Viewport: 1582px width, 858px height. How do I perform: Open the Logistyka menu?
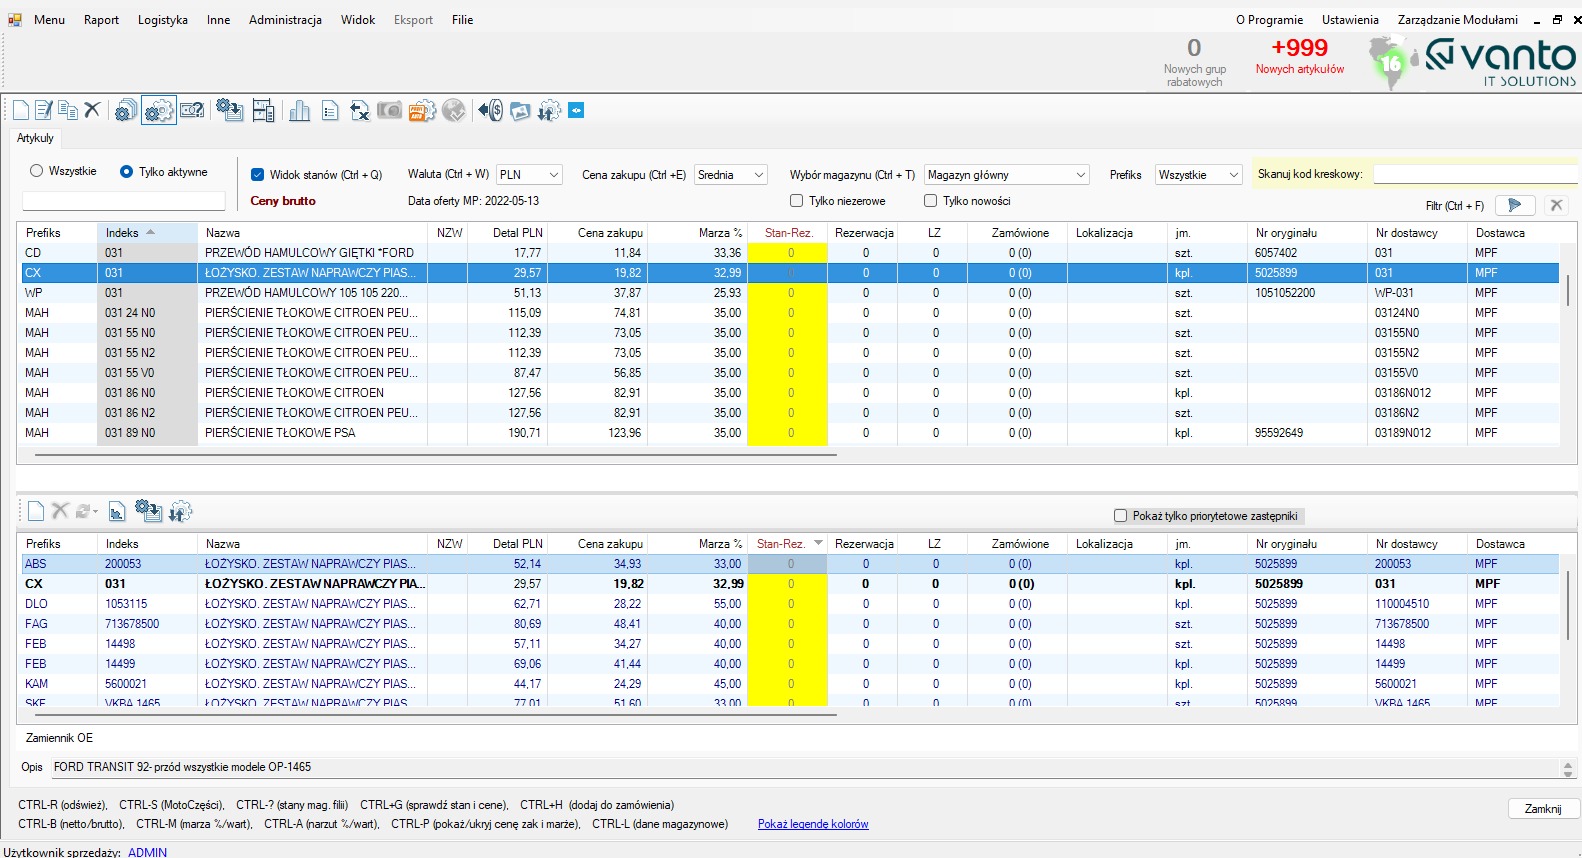click(163, 20)
